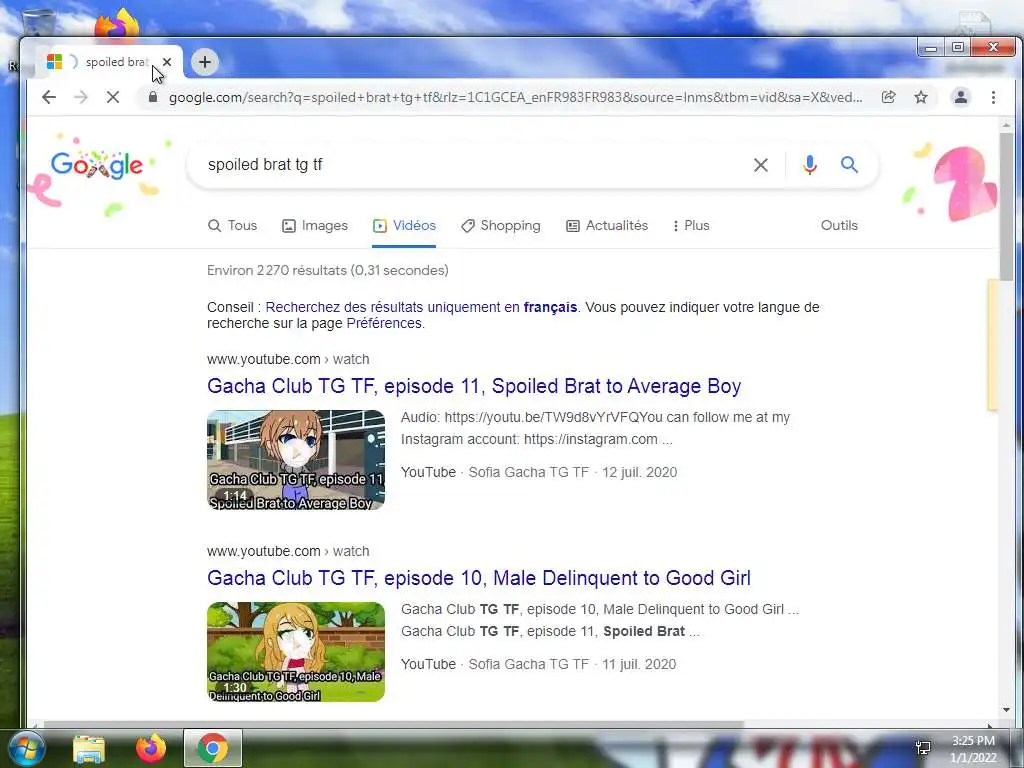This screenshot has width=1024, height=768.
Task: Click the episode 10 video thumbnail
Action: tap(296, 652)
